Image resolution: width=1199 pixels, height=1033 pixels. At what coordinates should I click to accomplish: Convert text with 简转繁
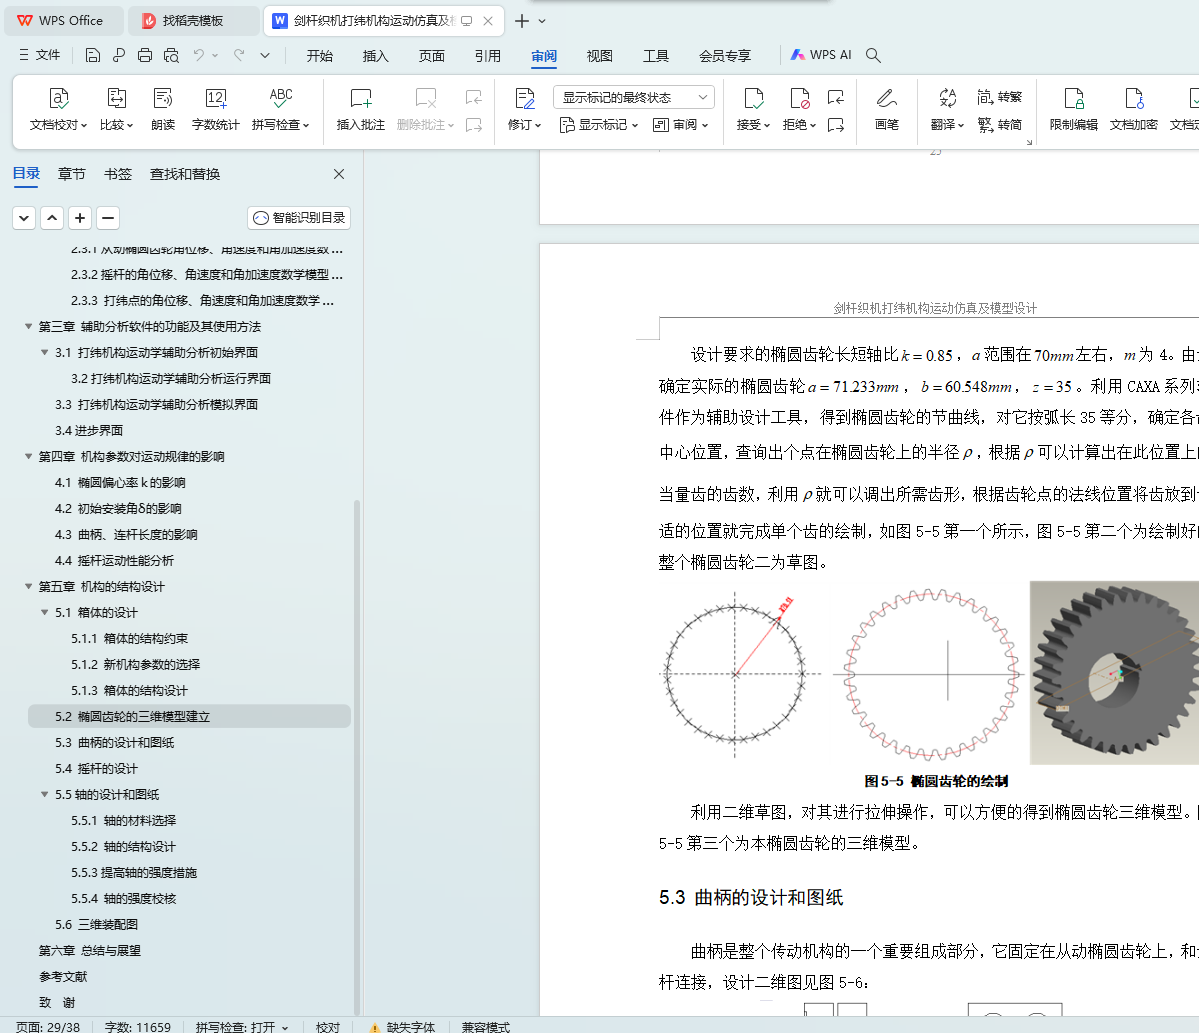[x=999, y=97]
